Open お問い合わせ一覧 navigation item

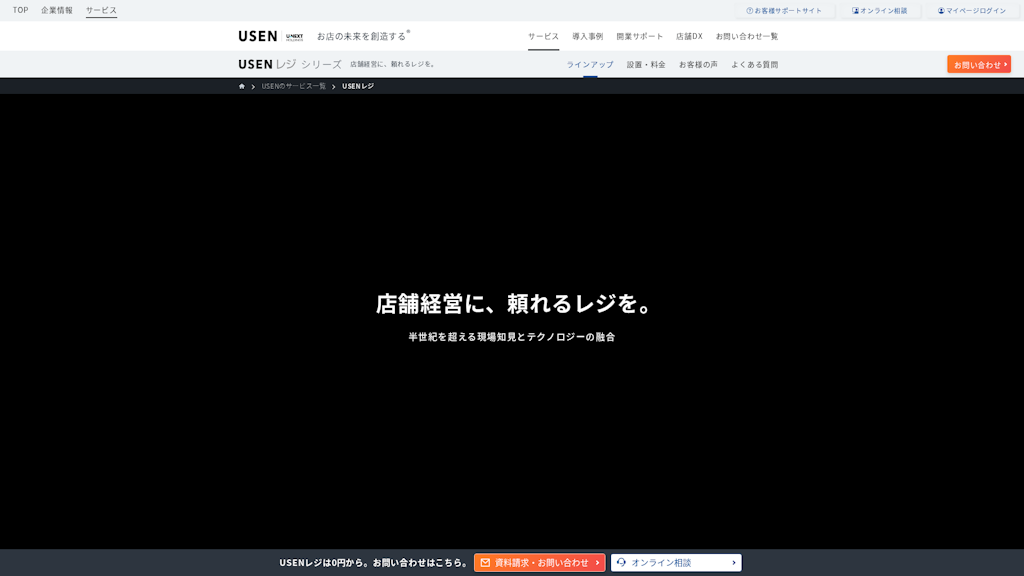pos(746,37)
